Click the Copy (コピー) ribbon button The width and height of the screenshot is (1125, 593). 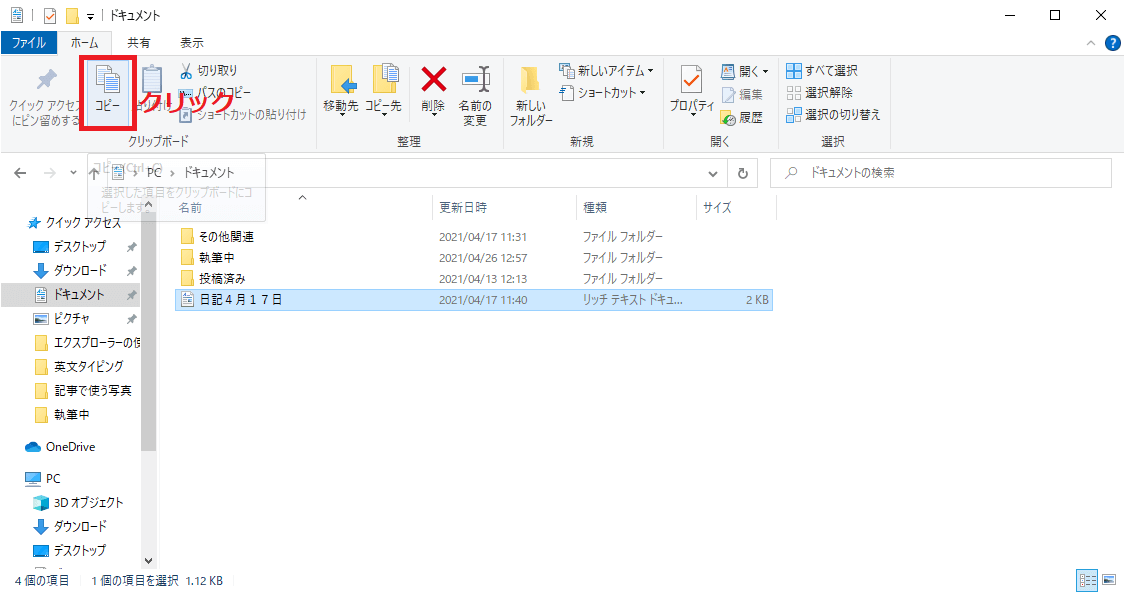[108, 92]
